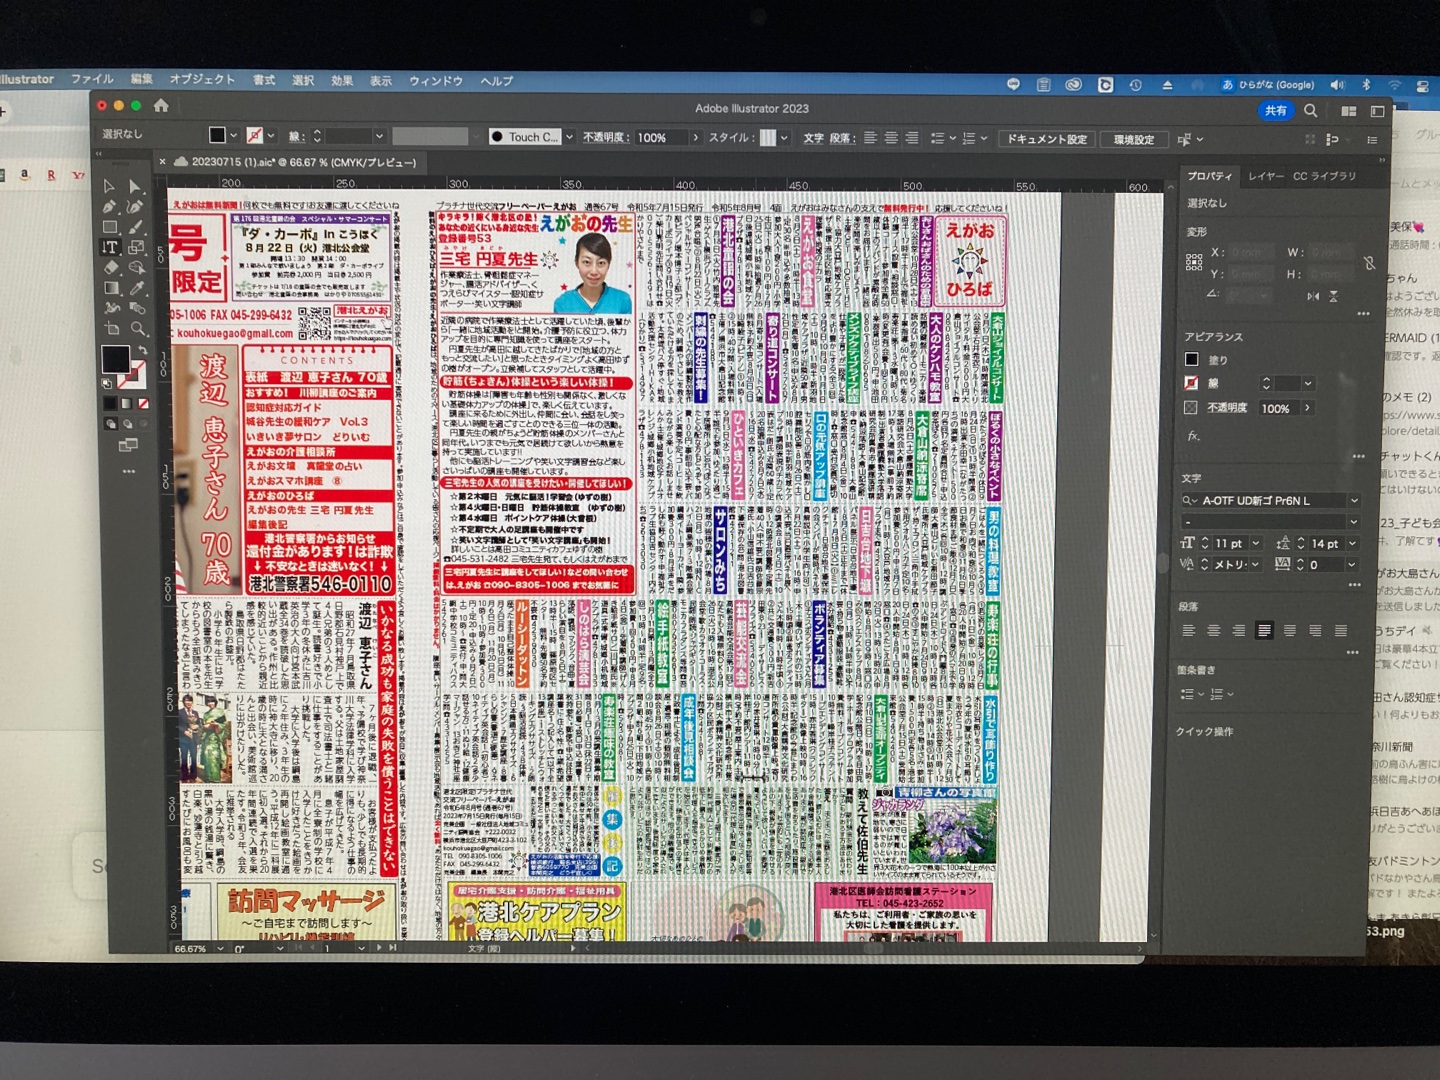Expand the 11 pt font size dropdown
Screen dimensions: 1440x1080
[x=1255, y=543]
